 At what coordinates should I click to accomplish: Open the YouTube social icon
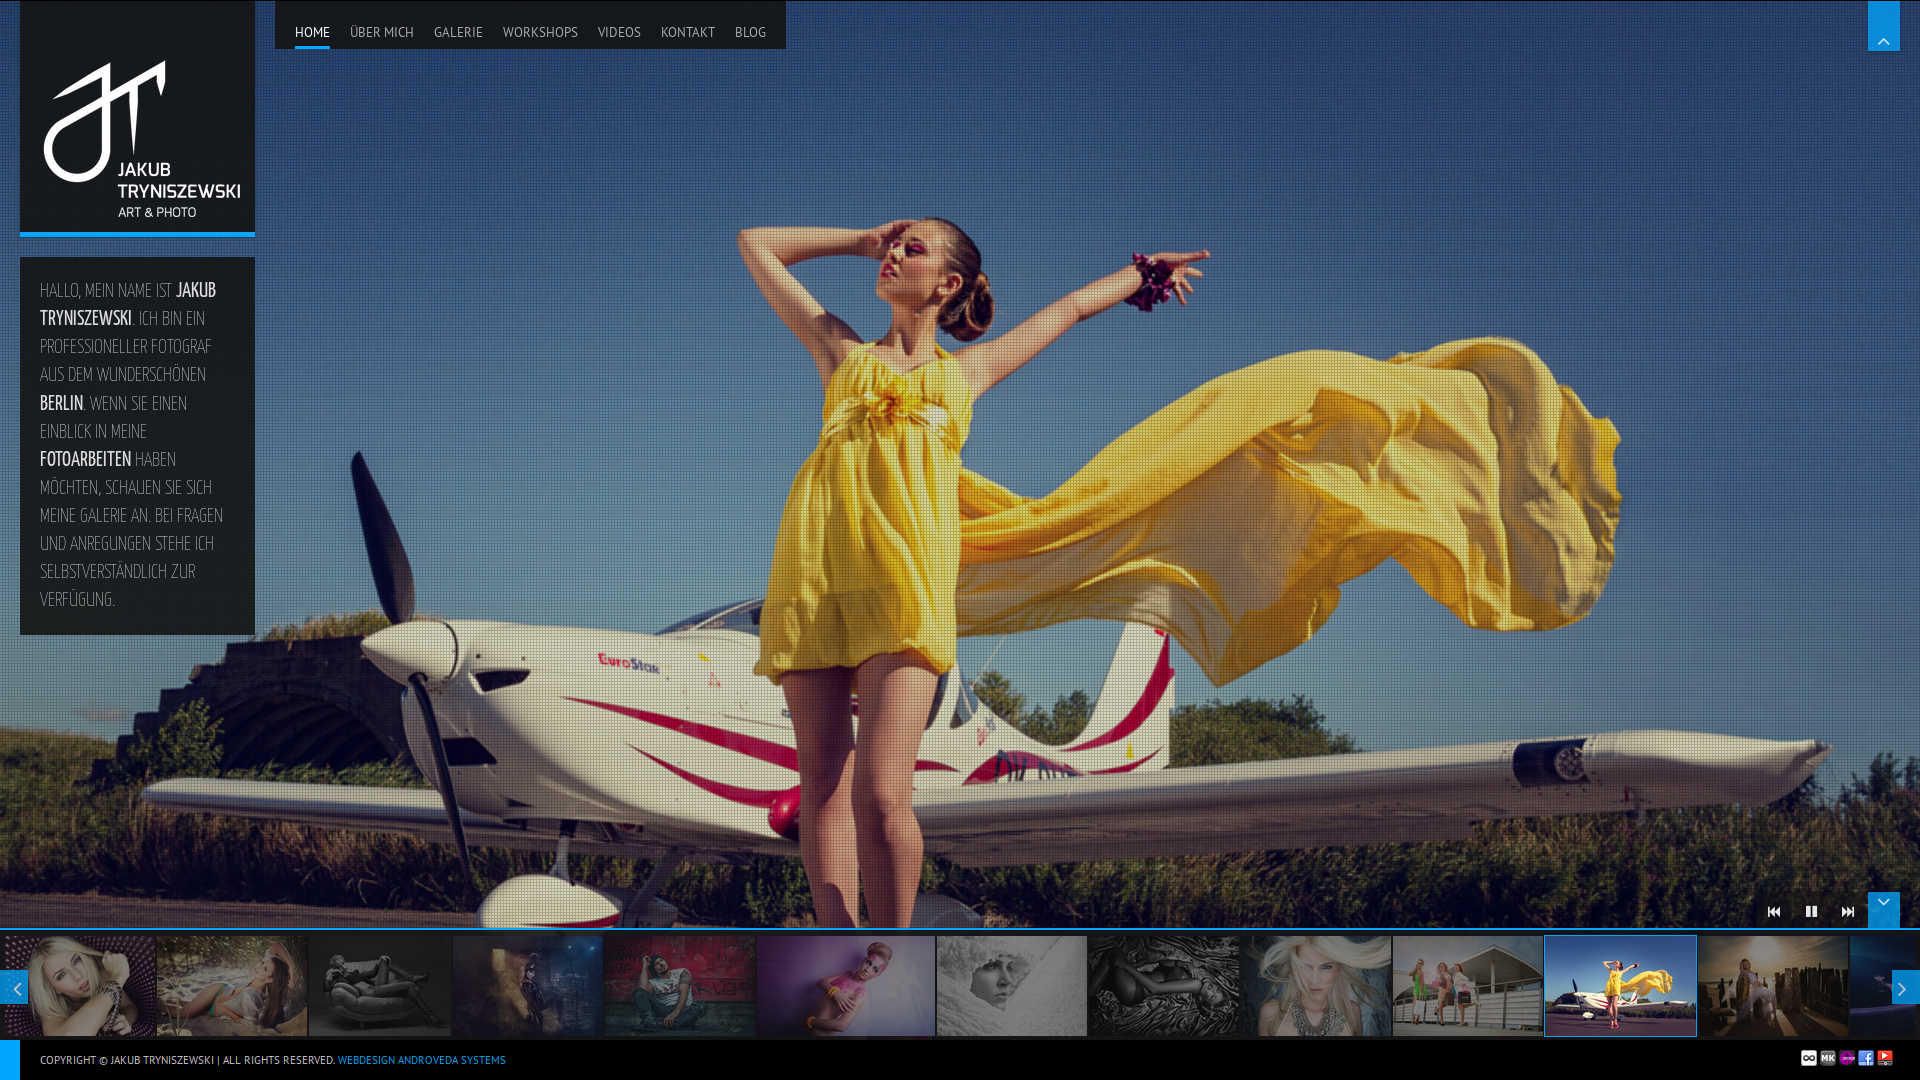(x=1885, y=1058)
